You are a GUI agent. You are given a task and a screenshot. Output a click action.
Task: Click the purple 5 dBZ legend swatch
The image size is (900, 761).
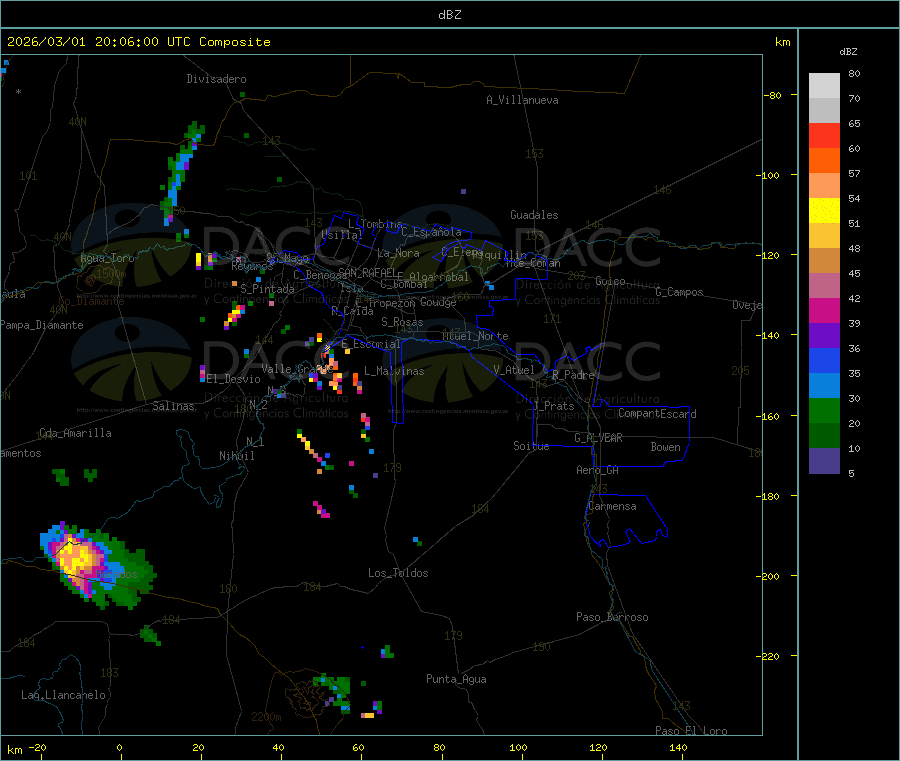tap(824, 461)
